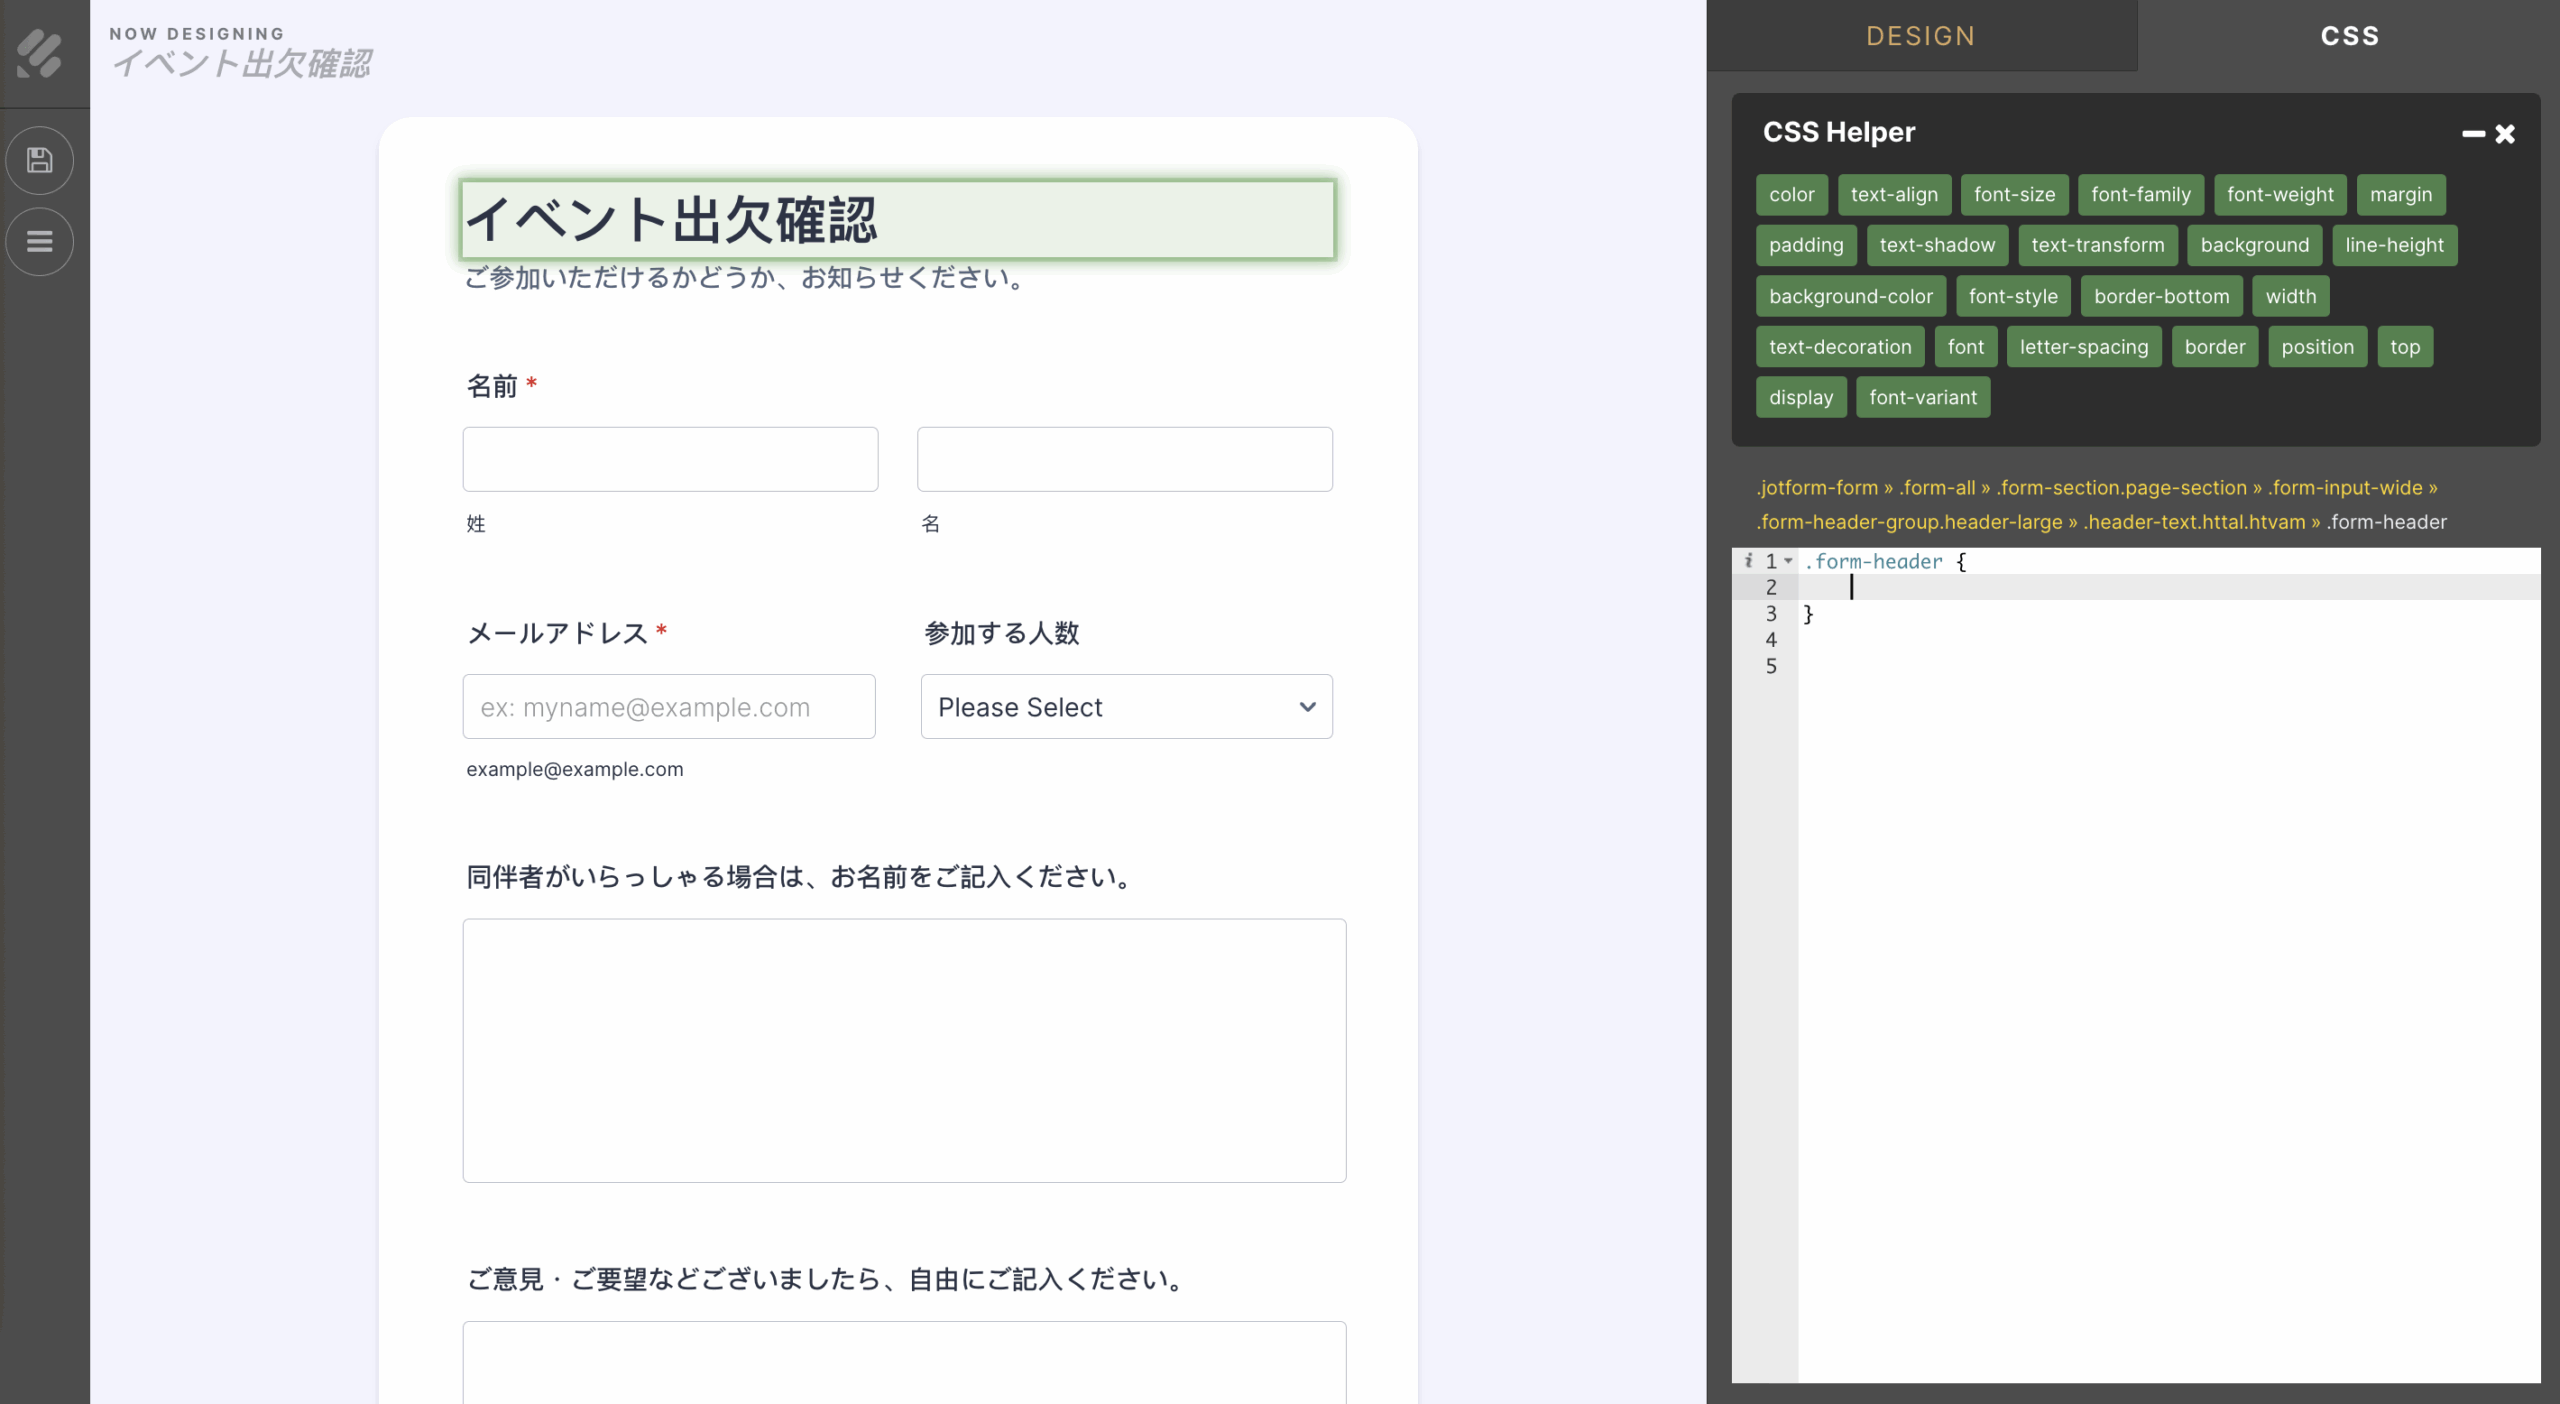Click the .form-header-group.header-large breadcrumb selector
The height and width of the screenshot is (1404, 2560).
pyautogui.click(x=1909, y=522)
